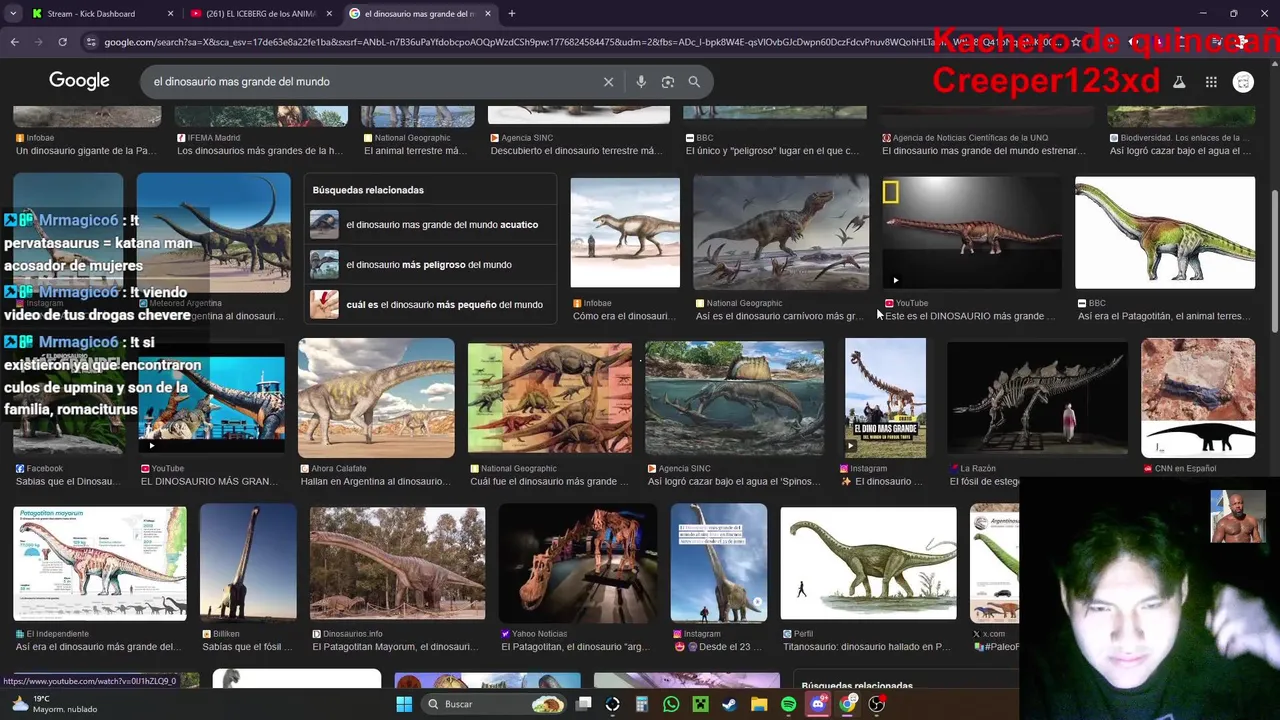Open Chrome from taskbar
Screen dimensions: 1280x720
(x=847, y=704)
